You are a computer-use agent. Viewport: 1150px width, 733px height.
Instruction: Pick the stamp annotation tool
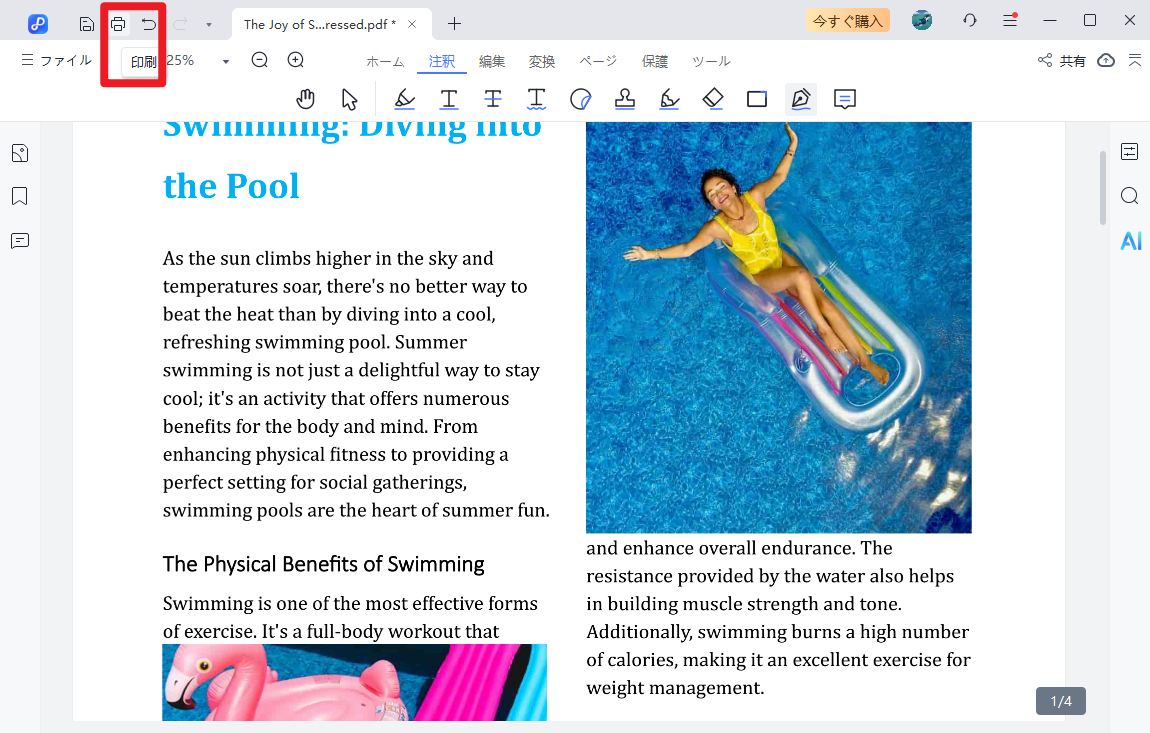pos(625,99)
